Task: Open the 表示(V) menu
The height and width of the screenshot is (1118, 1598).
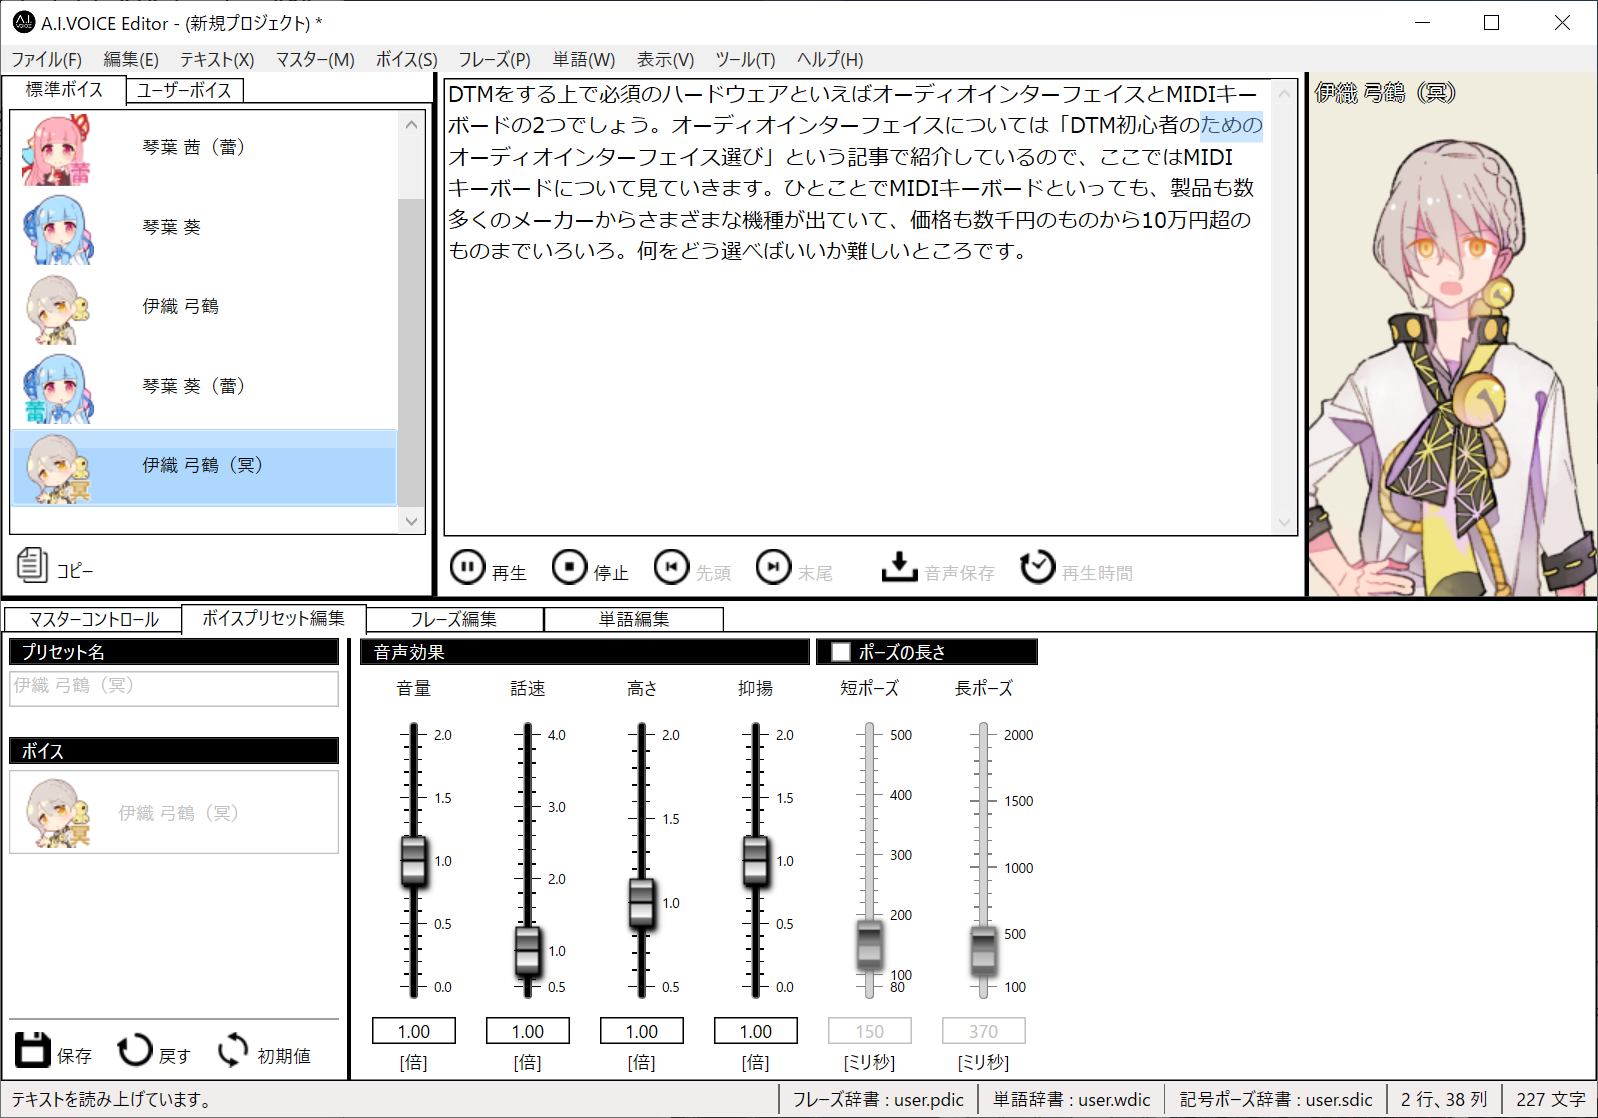Action: click(x=665, y=59)
